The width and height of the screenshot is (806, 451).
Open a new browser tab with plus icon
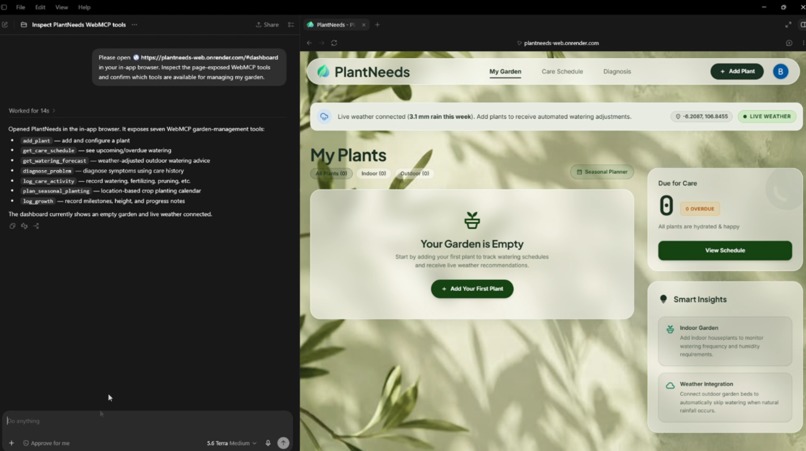pos(377,25)
